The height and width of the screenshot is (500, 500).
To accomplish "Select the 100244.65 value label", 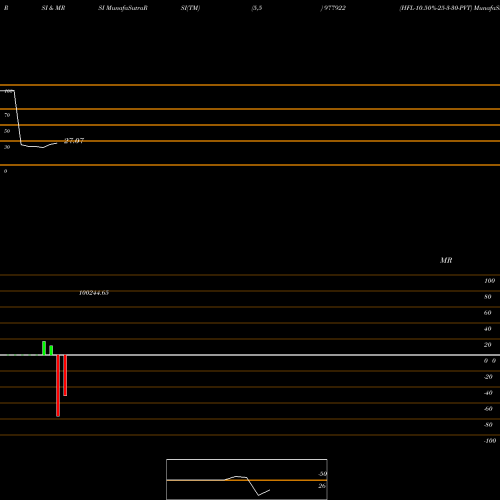I will (94, 293).
